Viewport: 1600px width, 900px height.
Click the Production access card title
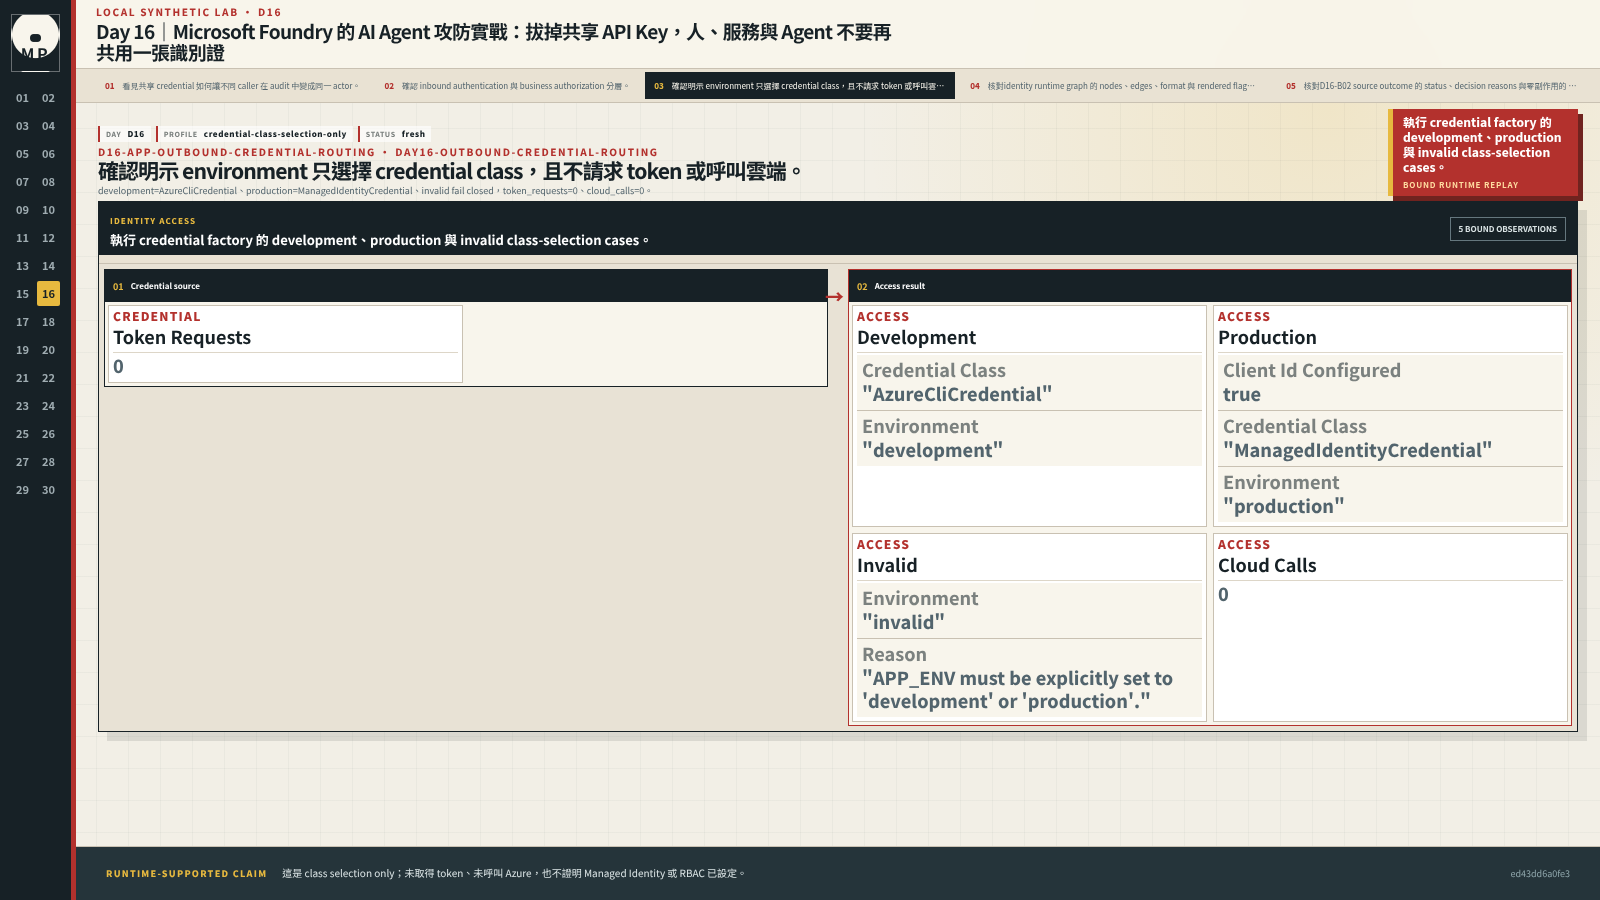pyautogui.click(x=1267, y=338)
